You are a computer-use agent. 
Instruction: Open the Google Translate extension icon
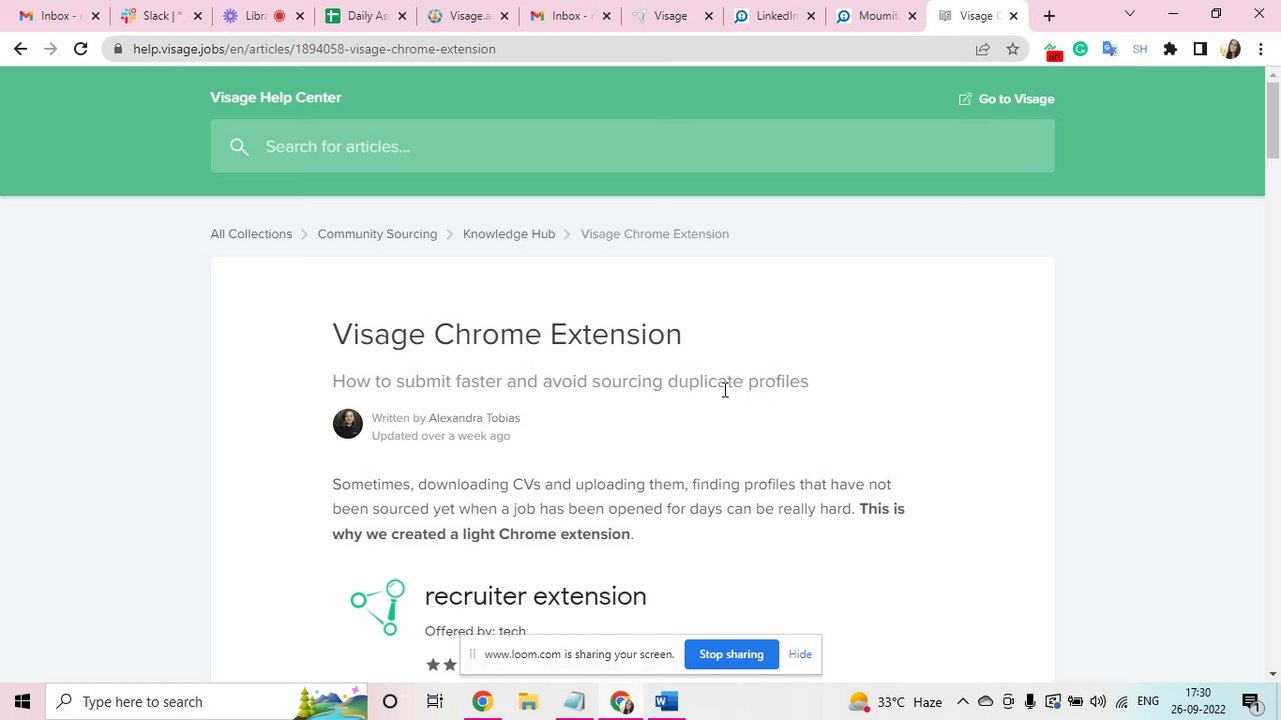pyautogui.click(x=1110, y=48)
